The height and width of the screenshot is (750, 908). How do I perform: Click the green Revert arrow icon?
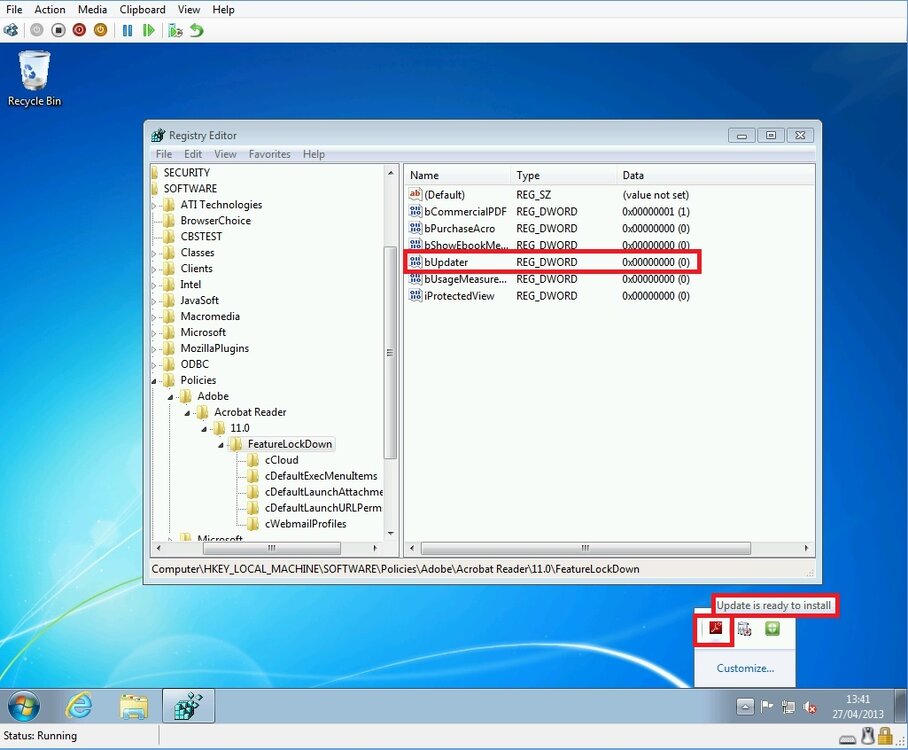point(197,30)
